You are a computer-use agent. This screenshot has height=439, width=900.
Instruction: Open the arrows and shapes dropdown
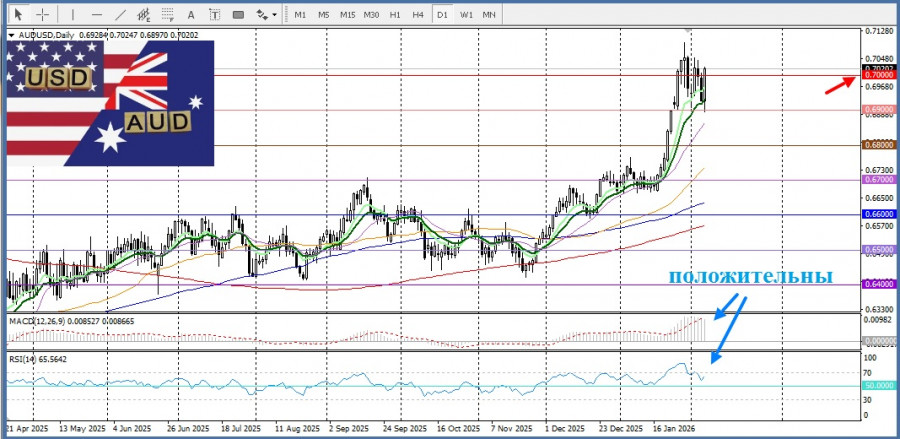click(265, 15)
